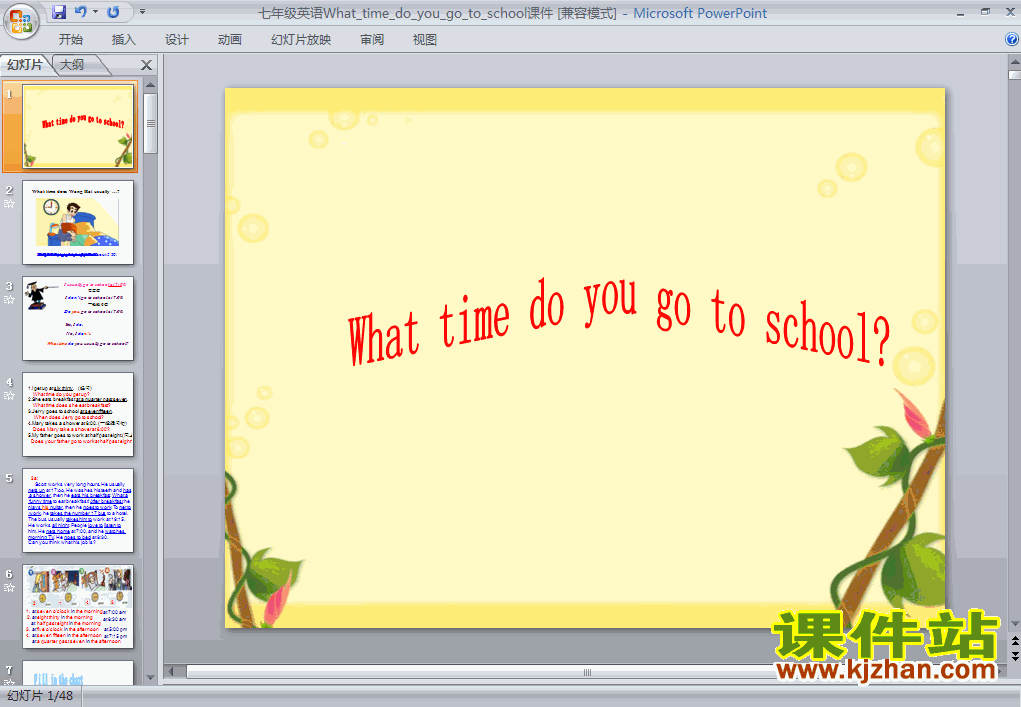This screenshot has height=707, width=1021.
Task: Click the thumbnail pane scrollbar thumb
Action: coord(150,124)
